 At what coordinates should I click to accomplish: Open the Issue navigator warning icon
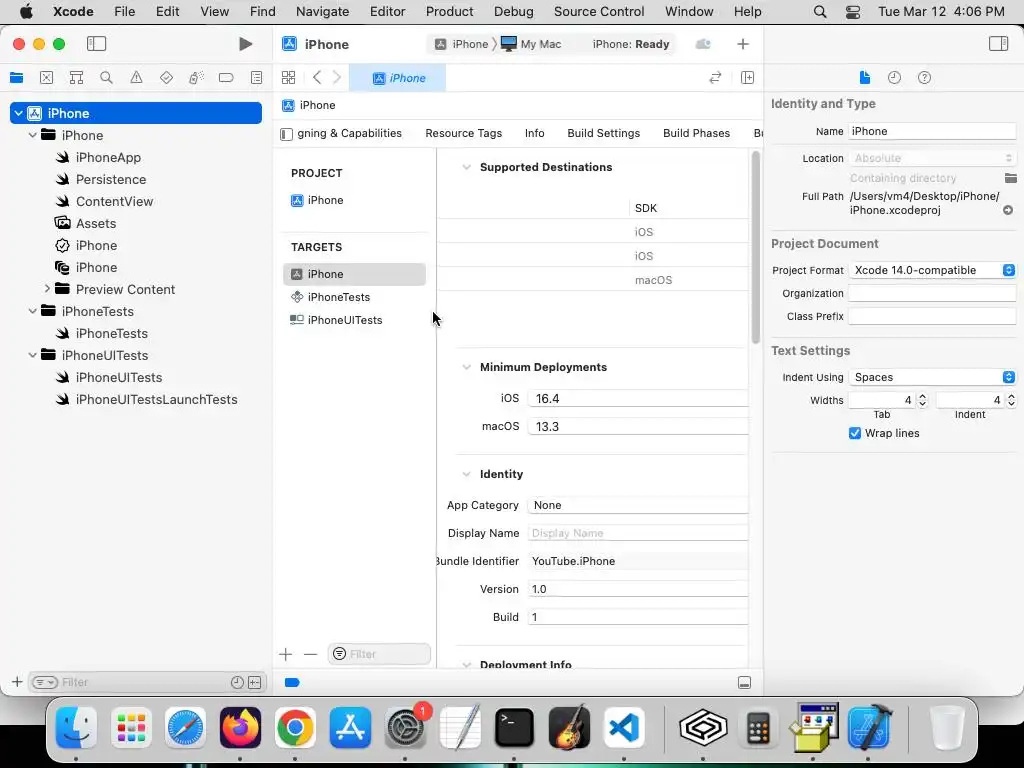click(x=136, y=78)
